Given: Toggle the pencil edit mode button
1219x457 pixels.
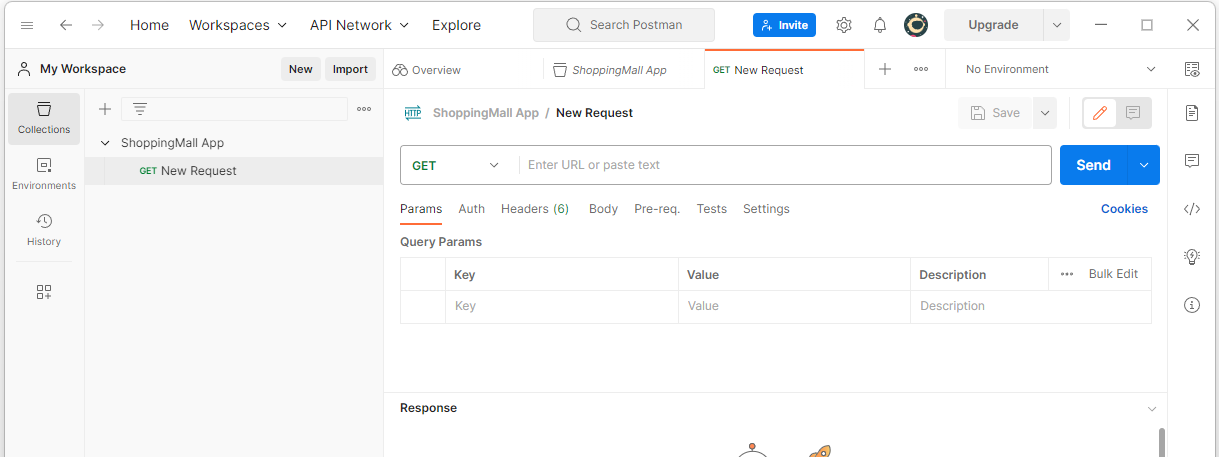Looking at the screenshot, I should coord(1100,113).
